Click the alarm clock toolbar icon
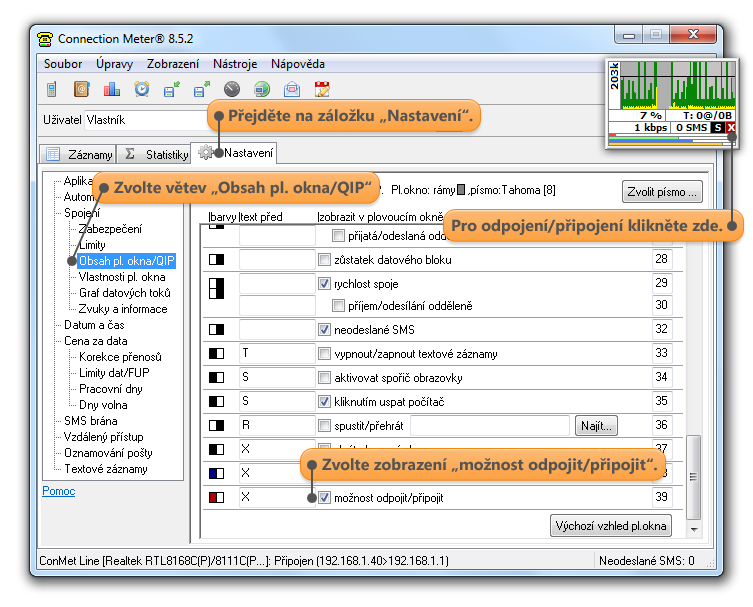Screen dimensions: 753x607 (x=142, y=89)
